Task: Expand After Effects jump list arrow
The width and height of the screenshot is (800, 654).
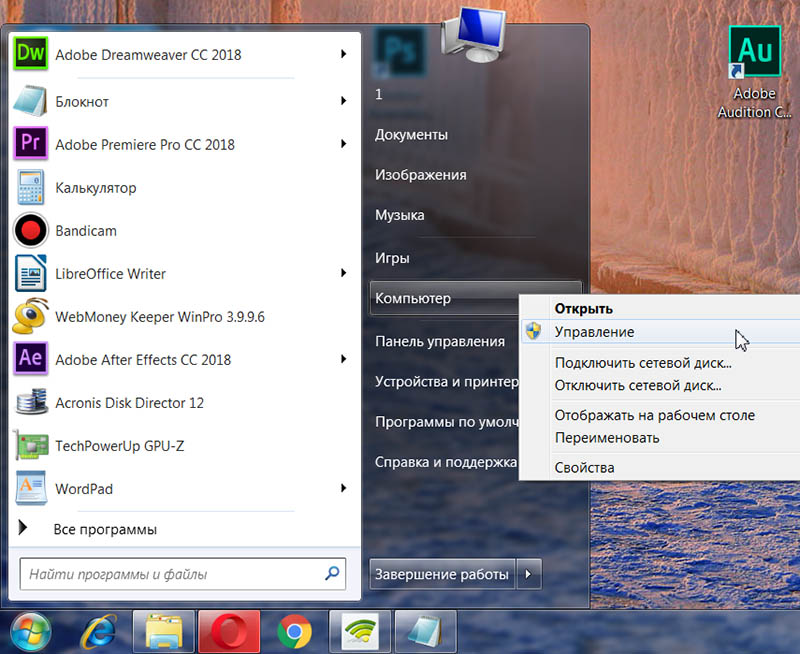Action: click(343, 359)
